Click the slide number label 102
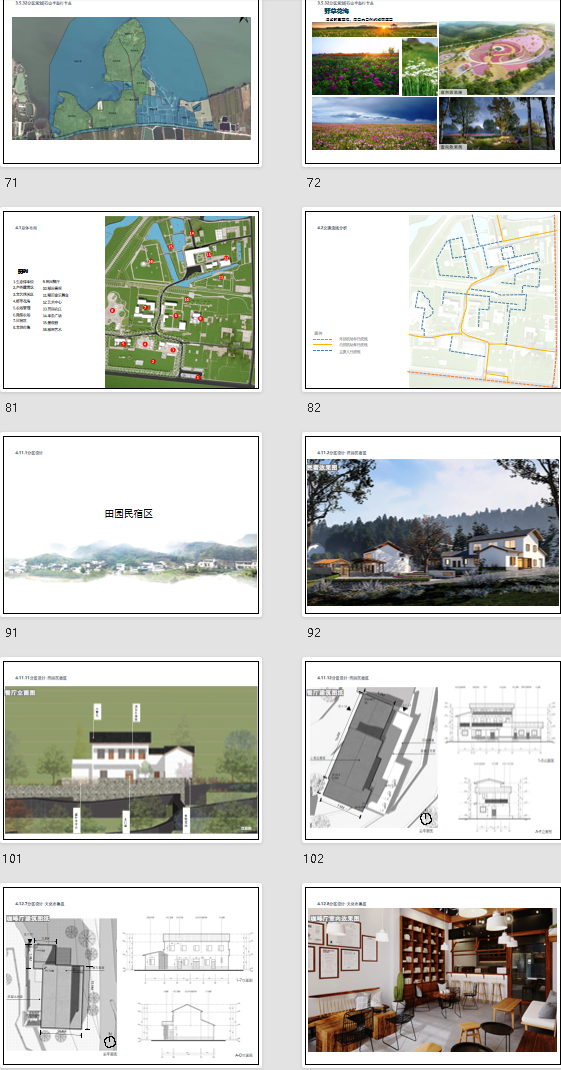This screenshot has width=561, height=1070. point(314,858)
